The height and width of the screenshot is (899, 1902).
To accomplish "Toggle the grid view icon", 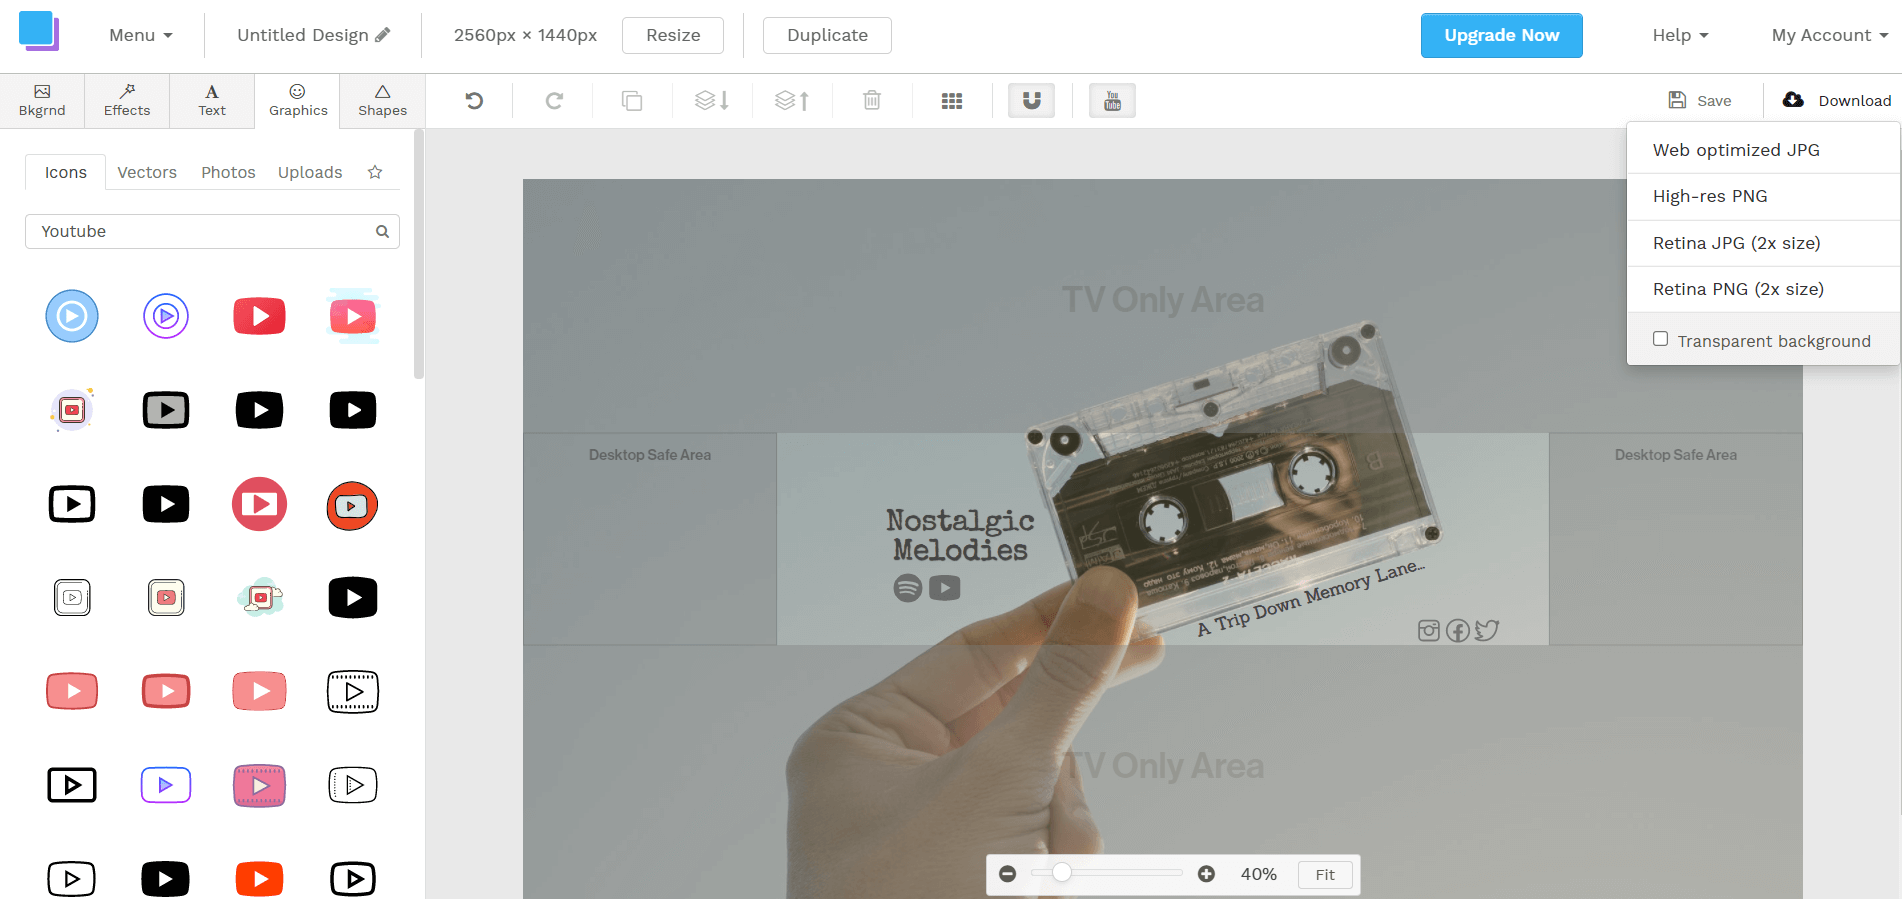I will coord(952,100).
